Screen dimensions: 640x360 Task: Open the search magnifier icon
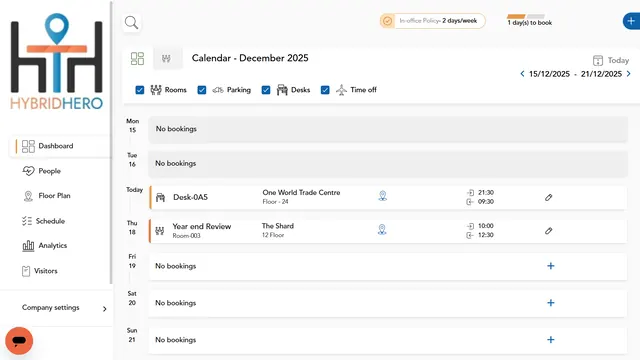click(x=131, y=22)
